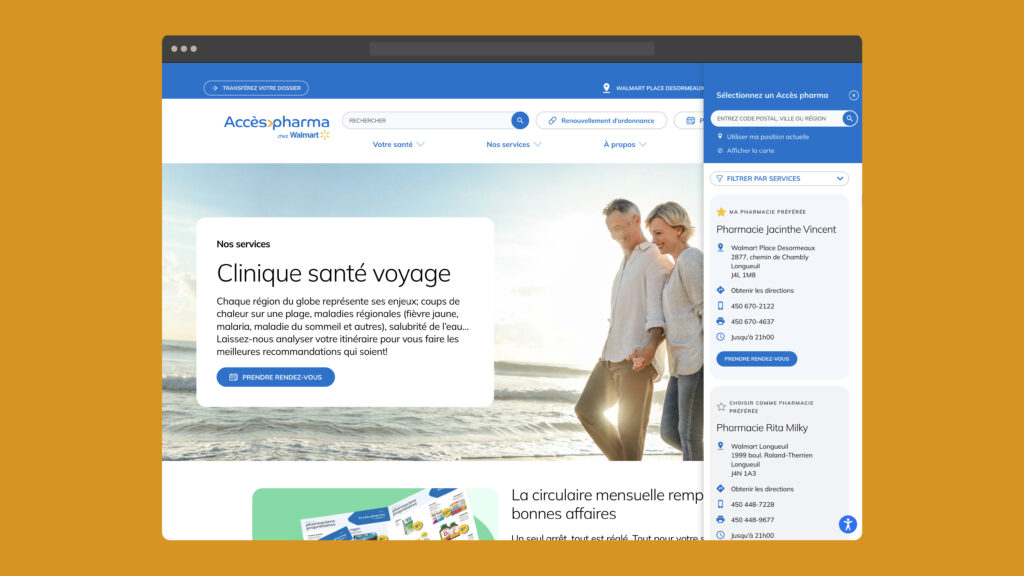Click Utiliser ma position actuelle link
The height and width of the screenshot is (576, 1024).
click(x=767, y=136)
